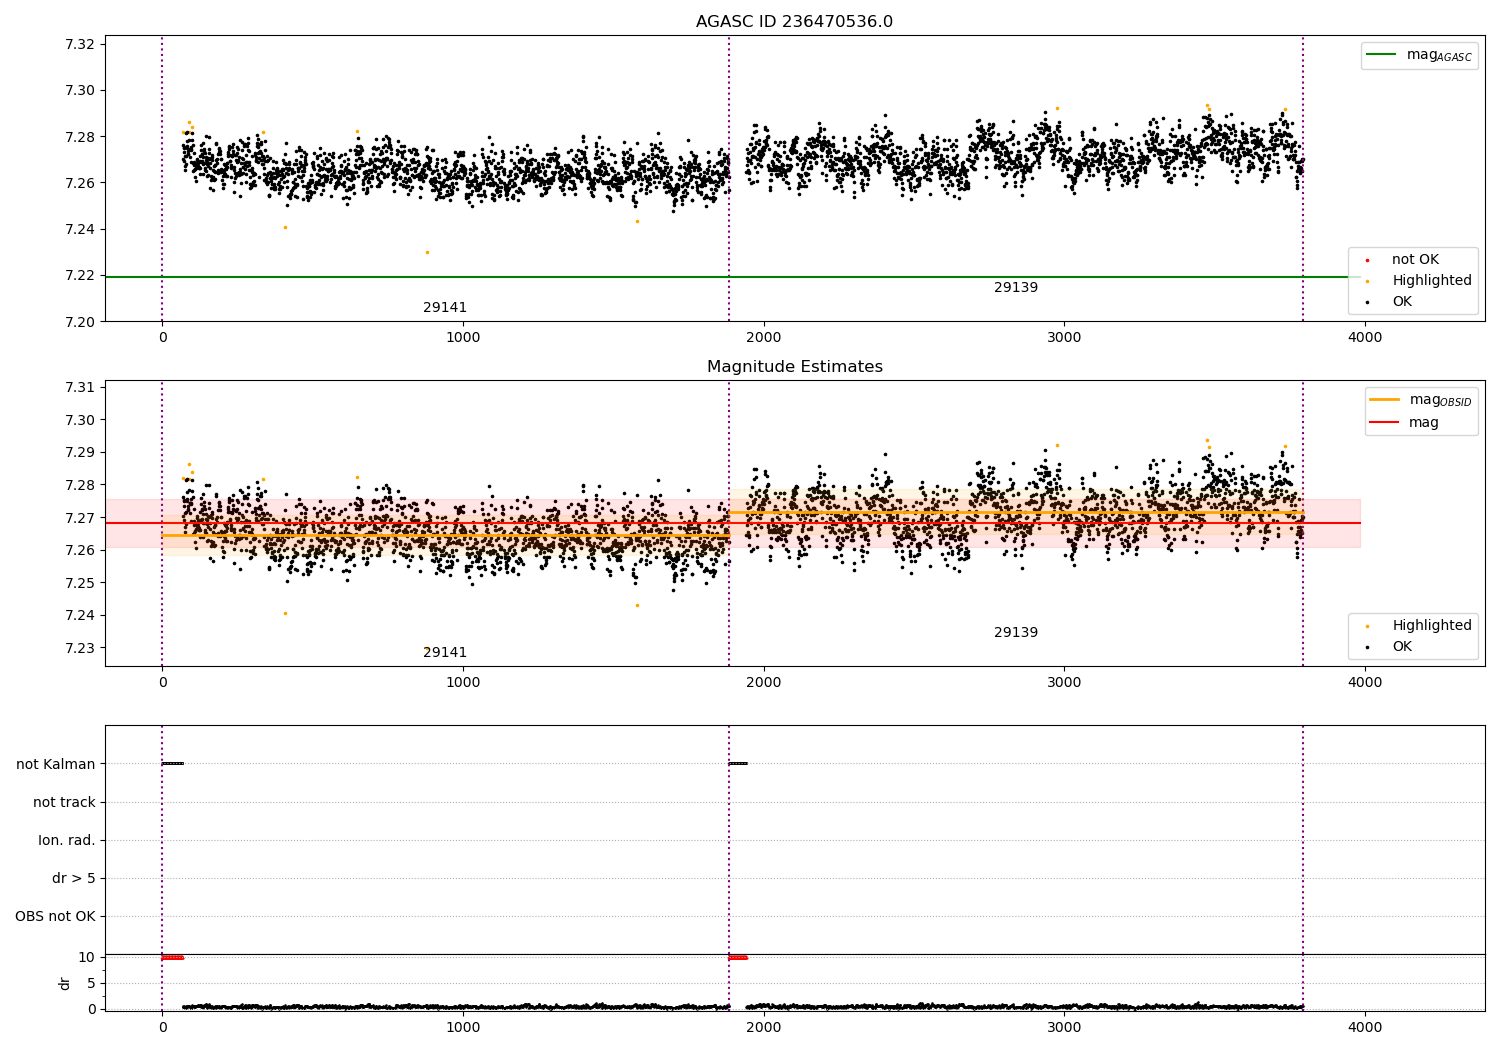Click the 7.32 y-axis tick label
Screen dimensions: 1500x1050
(79, 44)
